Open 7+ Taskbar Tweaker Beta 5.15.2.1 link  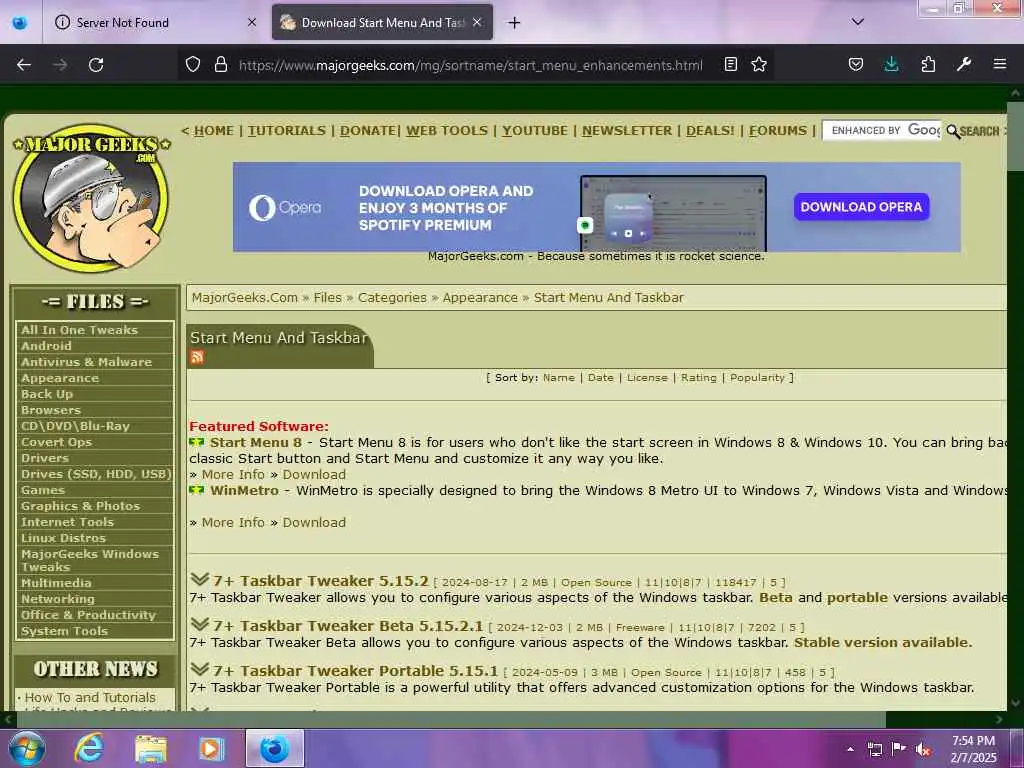348,626
